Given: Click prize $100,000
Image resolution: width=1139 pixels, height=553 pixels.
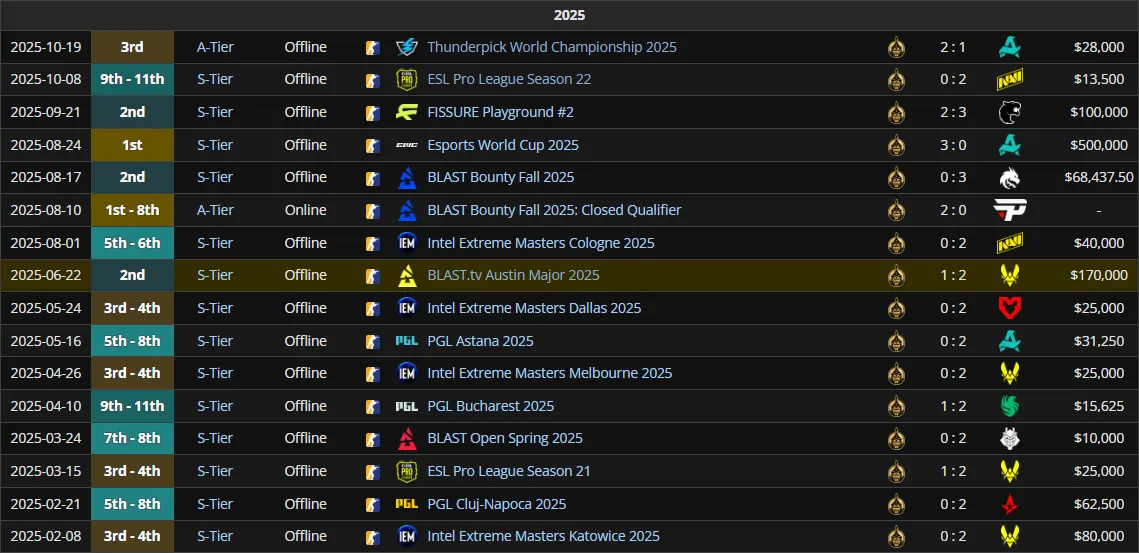Looking at the screenshot, I should click(1099, 112).
